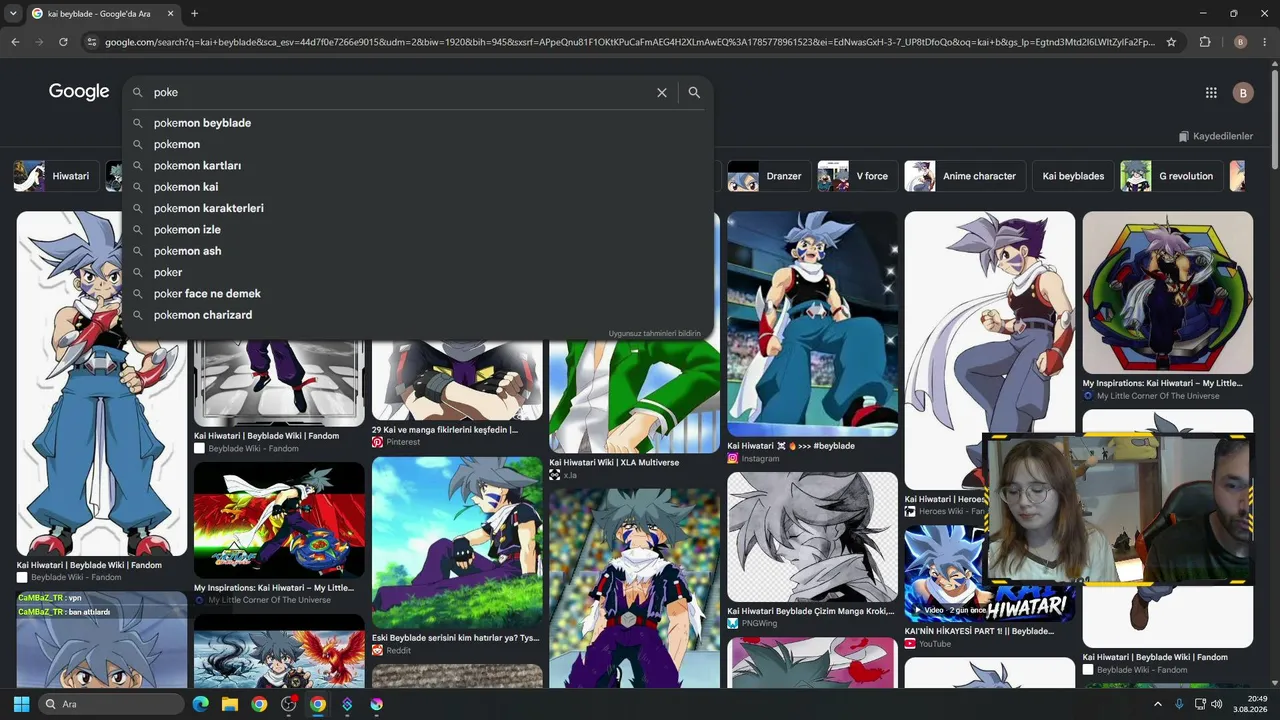Open File Explorer from the taskbar
This screenshot has width=1280, height=720.
click(x=230, y=704)
